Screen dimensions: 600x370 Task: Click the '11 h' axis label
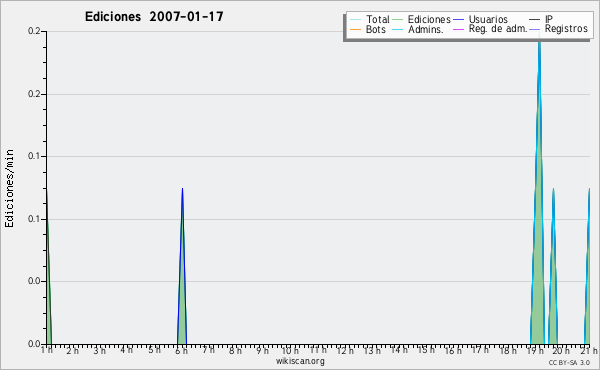pos(318,350)
